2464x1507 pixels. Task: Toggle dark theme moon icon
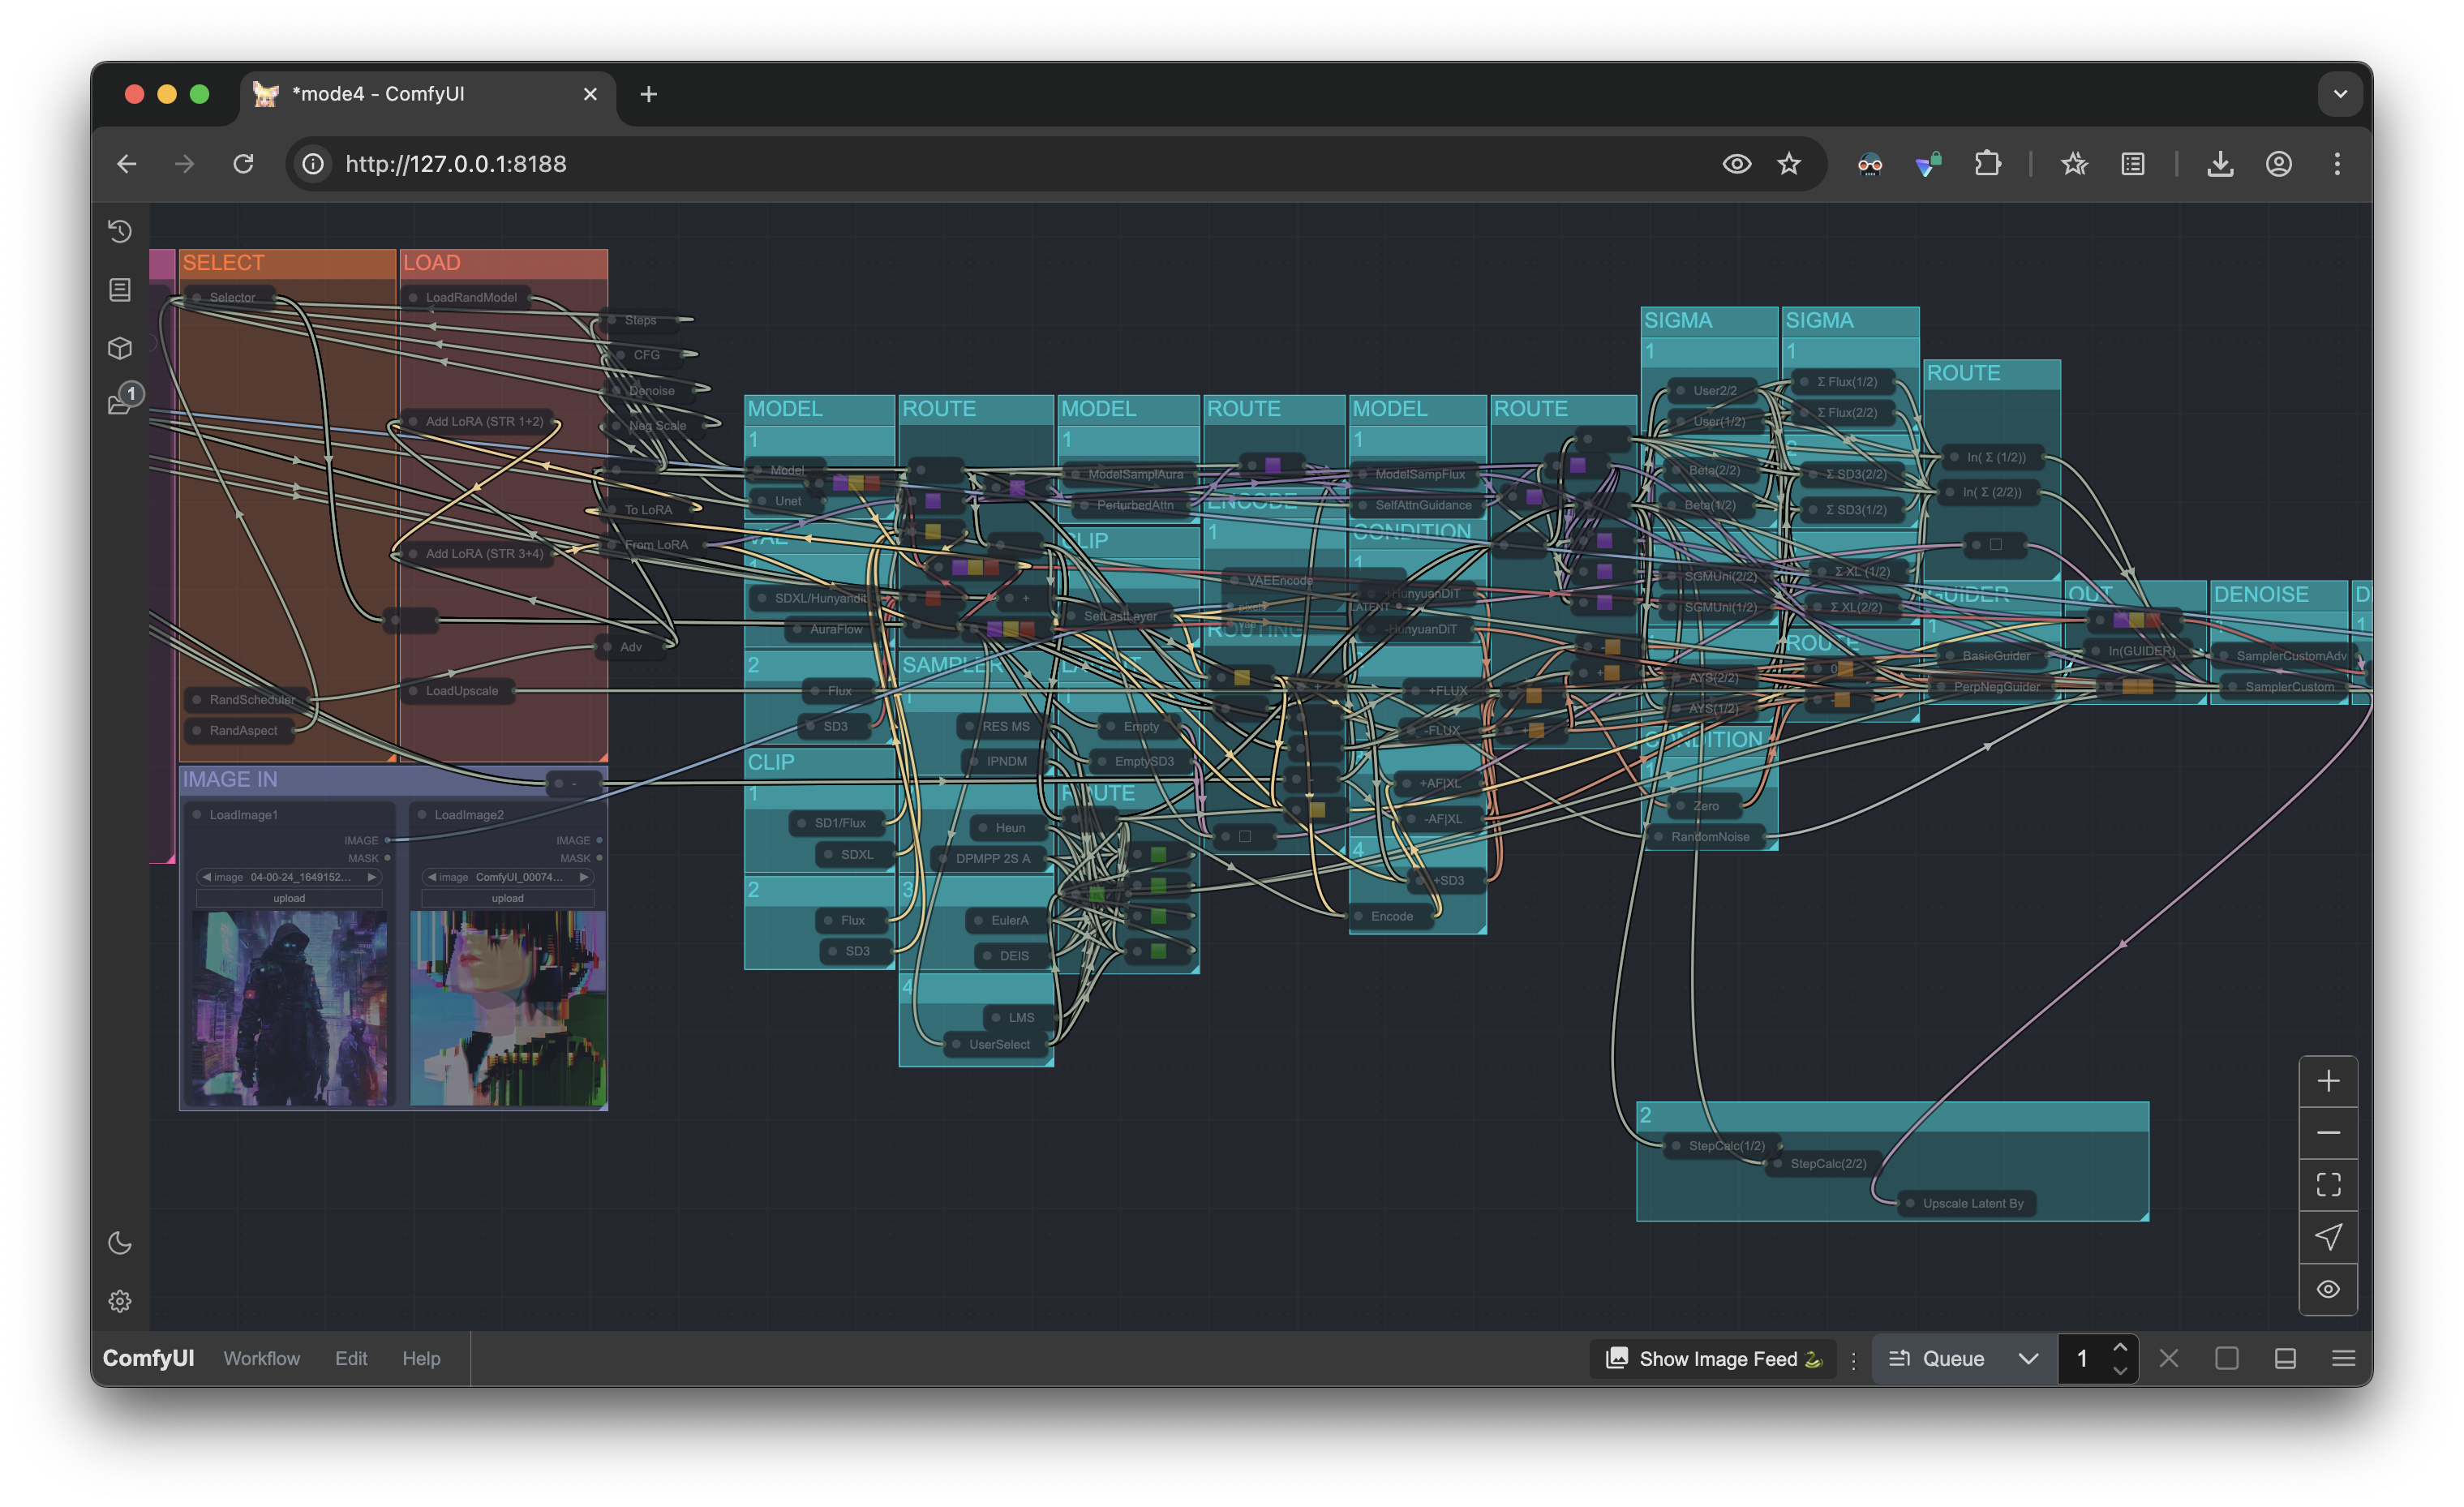(x=120, y=1243)
